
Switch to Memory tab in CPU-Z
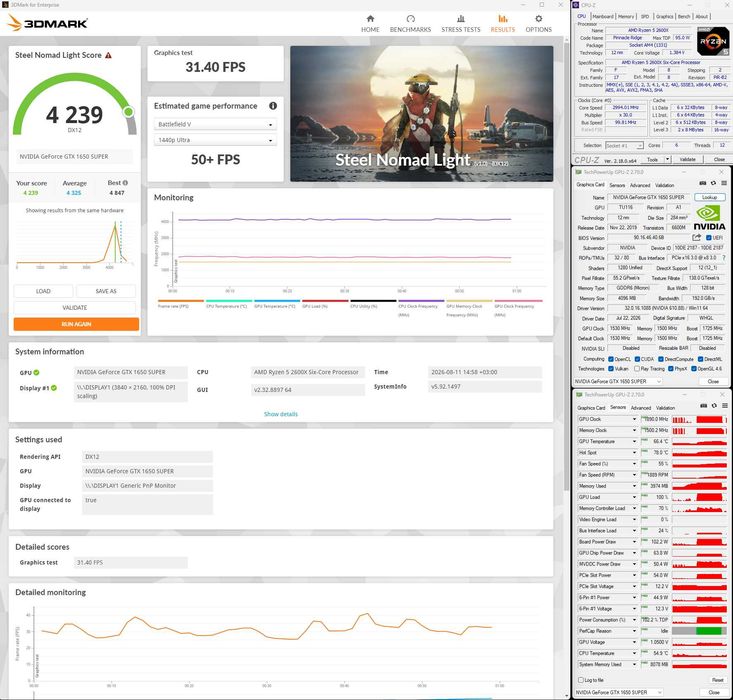point(626,16)
